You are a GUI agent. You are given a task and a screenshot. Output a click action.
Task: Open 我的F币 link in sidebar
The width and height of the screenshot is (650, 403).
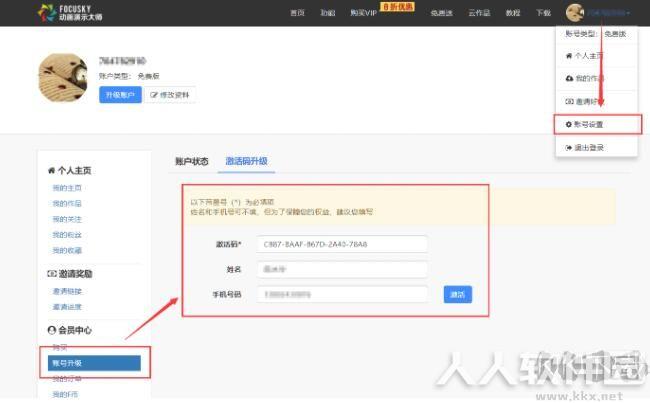pyautogui.click(x=65, y=394)
